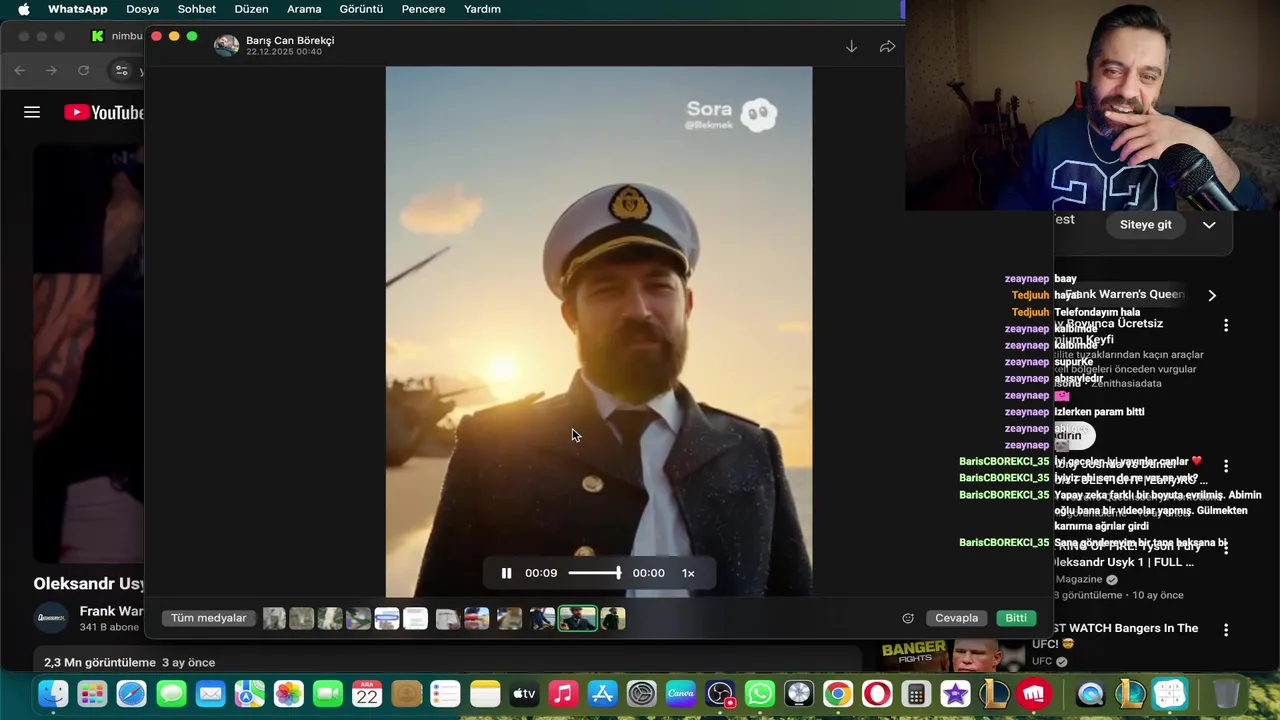Open Mail from the dock
This screenshot has width=1280, height=720.
point(210,693)
